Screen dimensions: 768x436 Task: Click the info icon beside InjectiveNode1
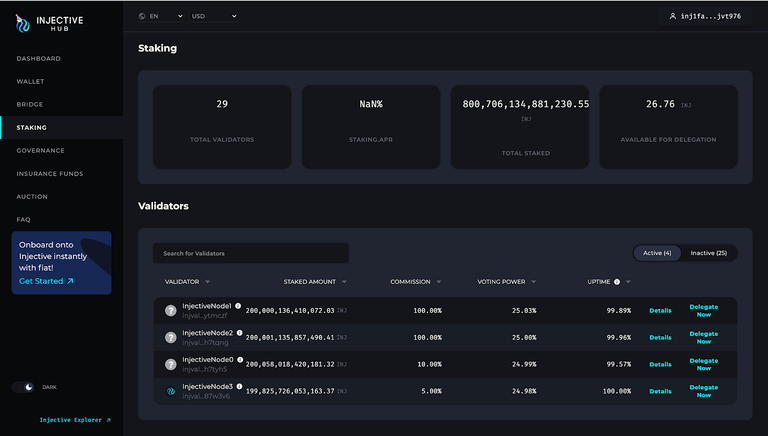point(239,305)
